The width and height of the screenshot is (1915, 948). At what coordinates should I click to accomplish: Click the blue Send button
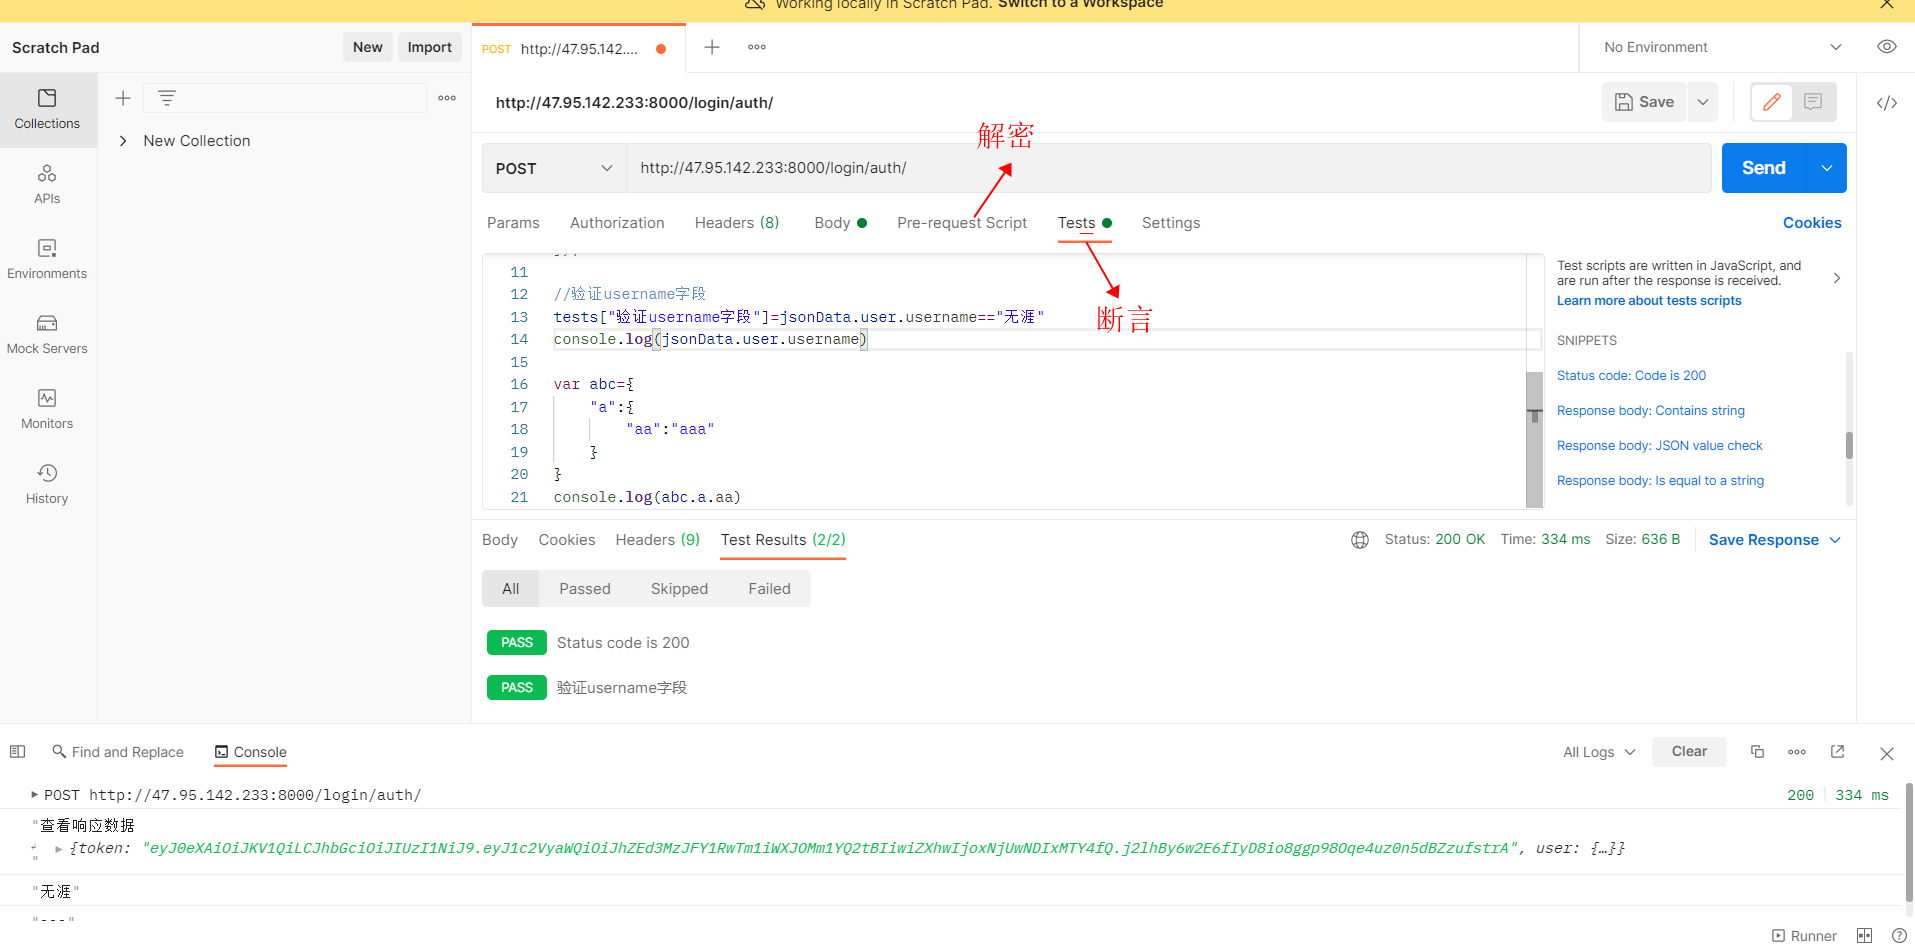1764,168
